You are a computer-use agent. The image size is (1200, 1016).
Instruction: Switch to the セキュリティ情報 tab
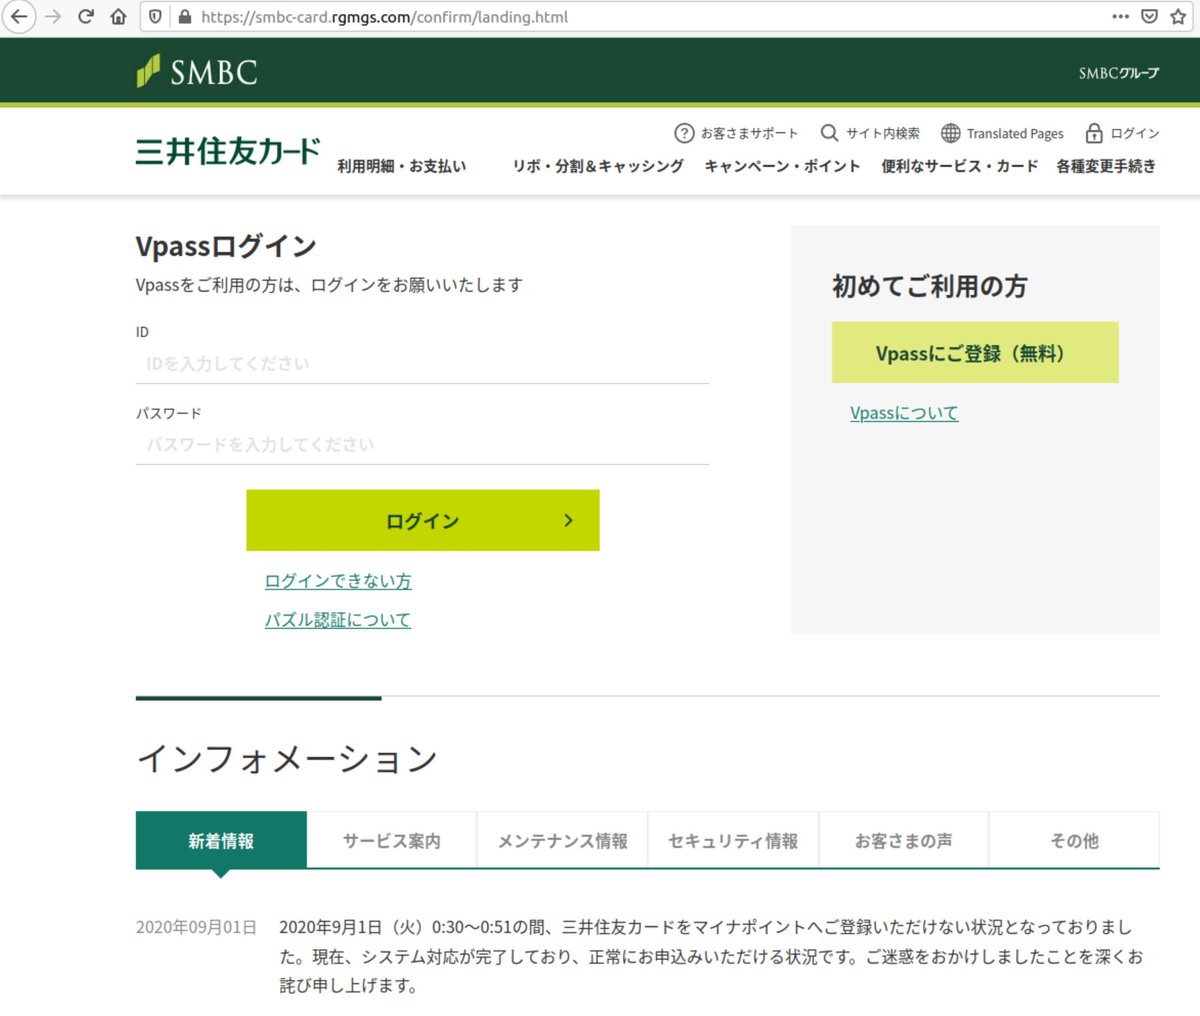[x=733, y=840]
